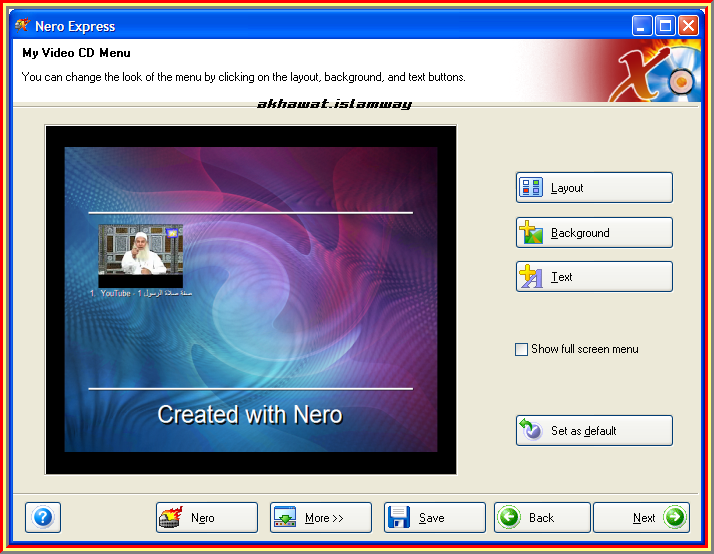Go back with the Back button
The width and height of the screenshot is (714, 554).
[x=542, y=518]
